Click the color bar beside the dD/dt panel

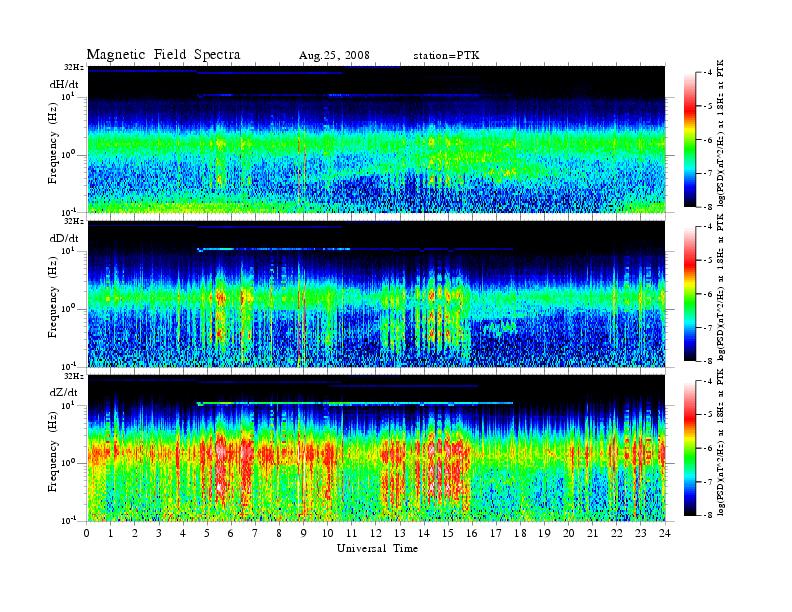coord(690,293)
